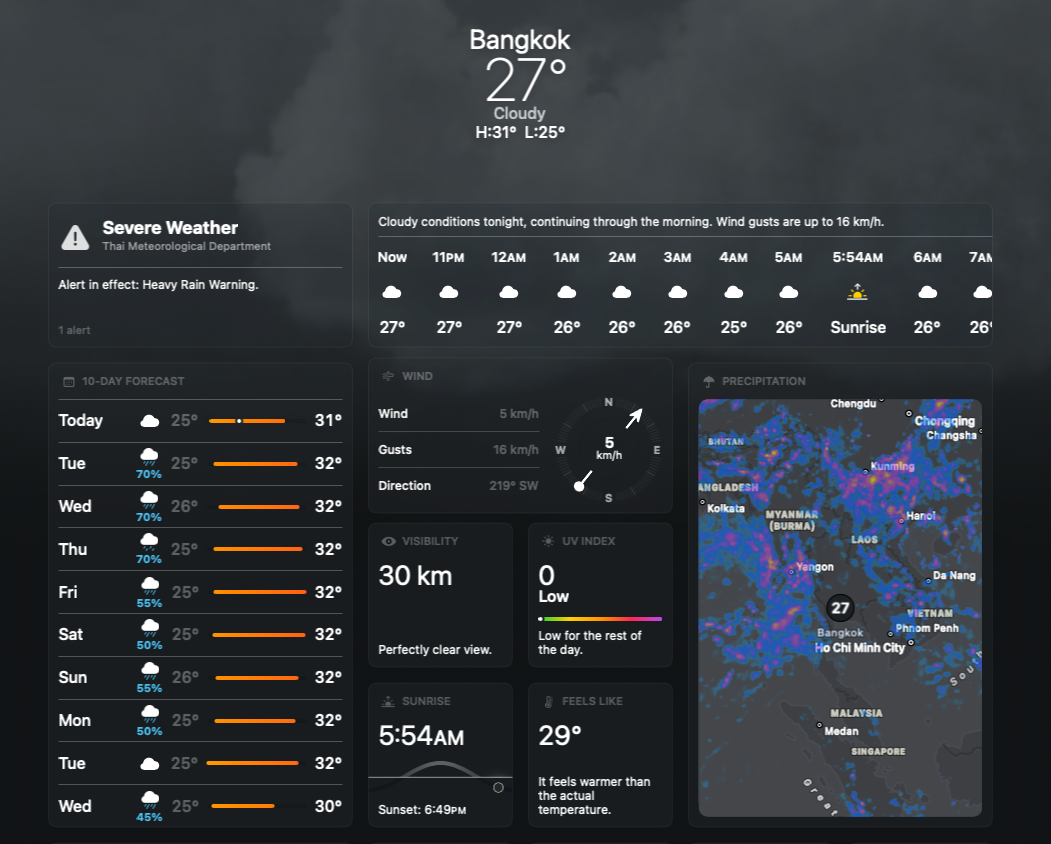Click the 45% rain icon in last Wed row

(x=149, y=800)
